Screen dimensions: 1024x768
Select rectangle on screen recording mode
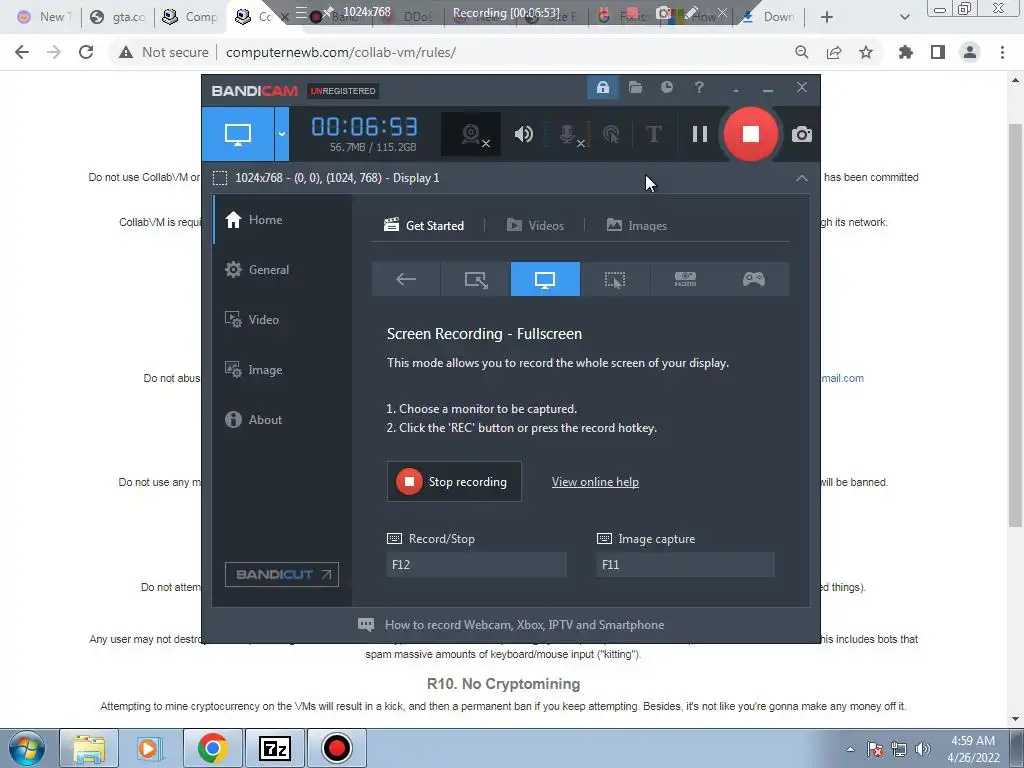pyautogui.click(x=475, y=280)
